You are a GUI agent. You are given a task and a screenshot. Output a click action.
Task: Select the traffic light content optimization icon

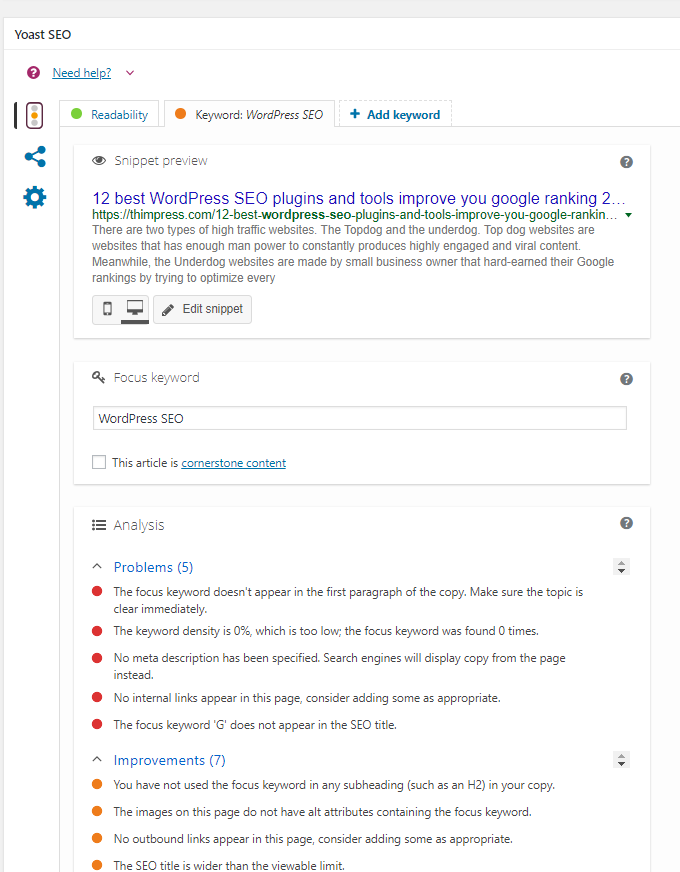[34, 116]
